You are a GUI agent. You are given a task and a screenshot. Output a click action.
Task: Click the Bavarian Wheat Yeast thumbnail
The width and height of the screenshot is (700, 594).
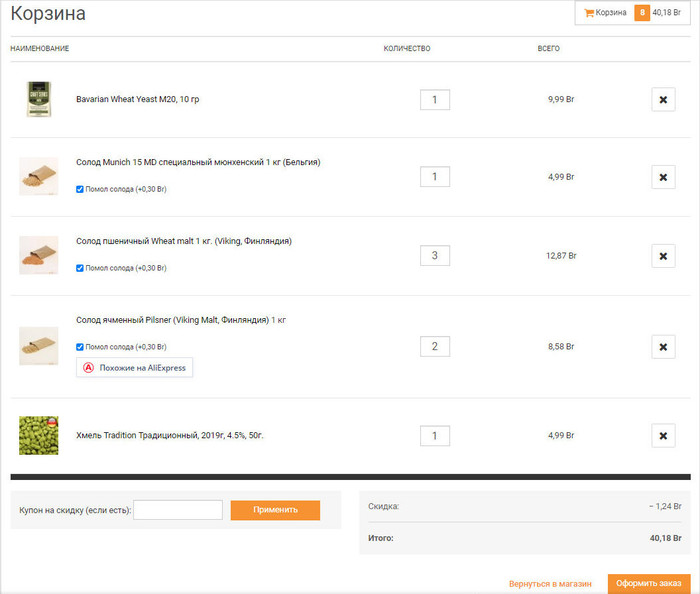pyautogui.click(x=39, y=99)
